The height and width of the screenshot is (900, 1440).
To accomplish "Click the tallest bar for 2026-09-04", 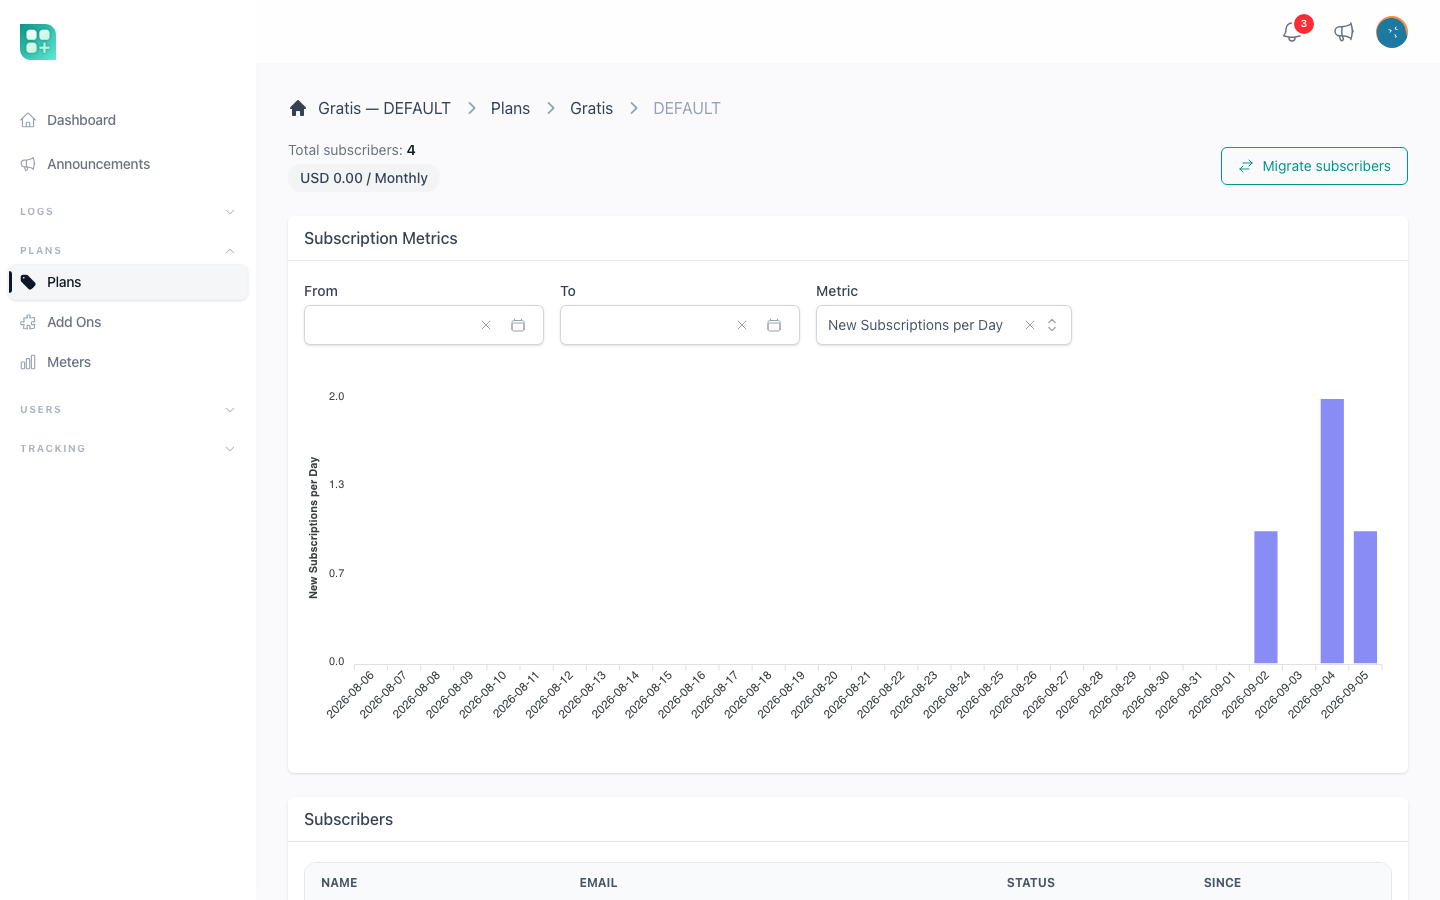I will point(1332,531).
